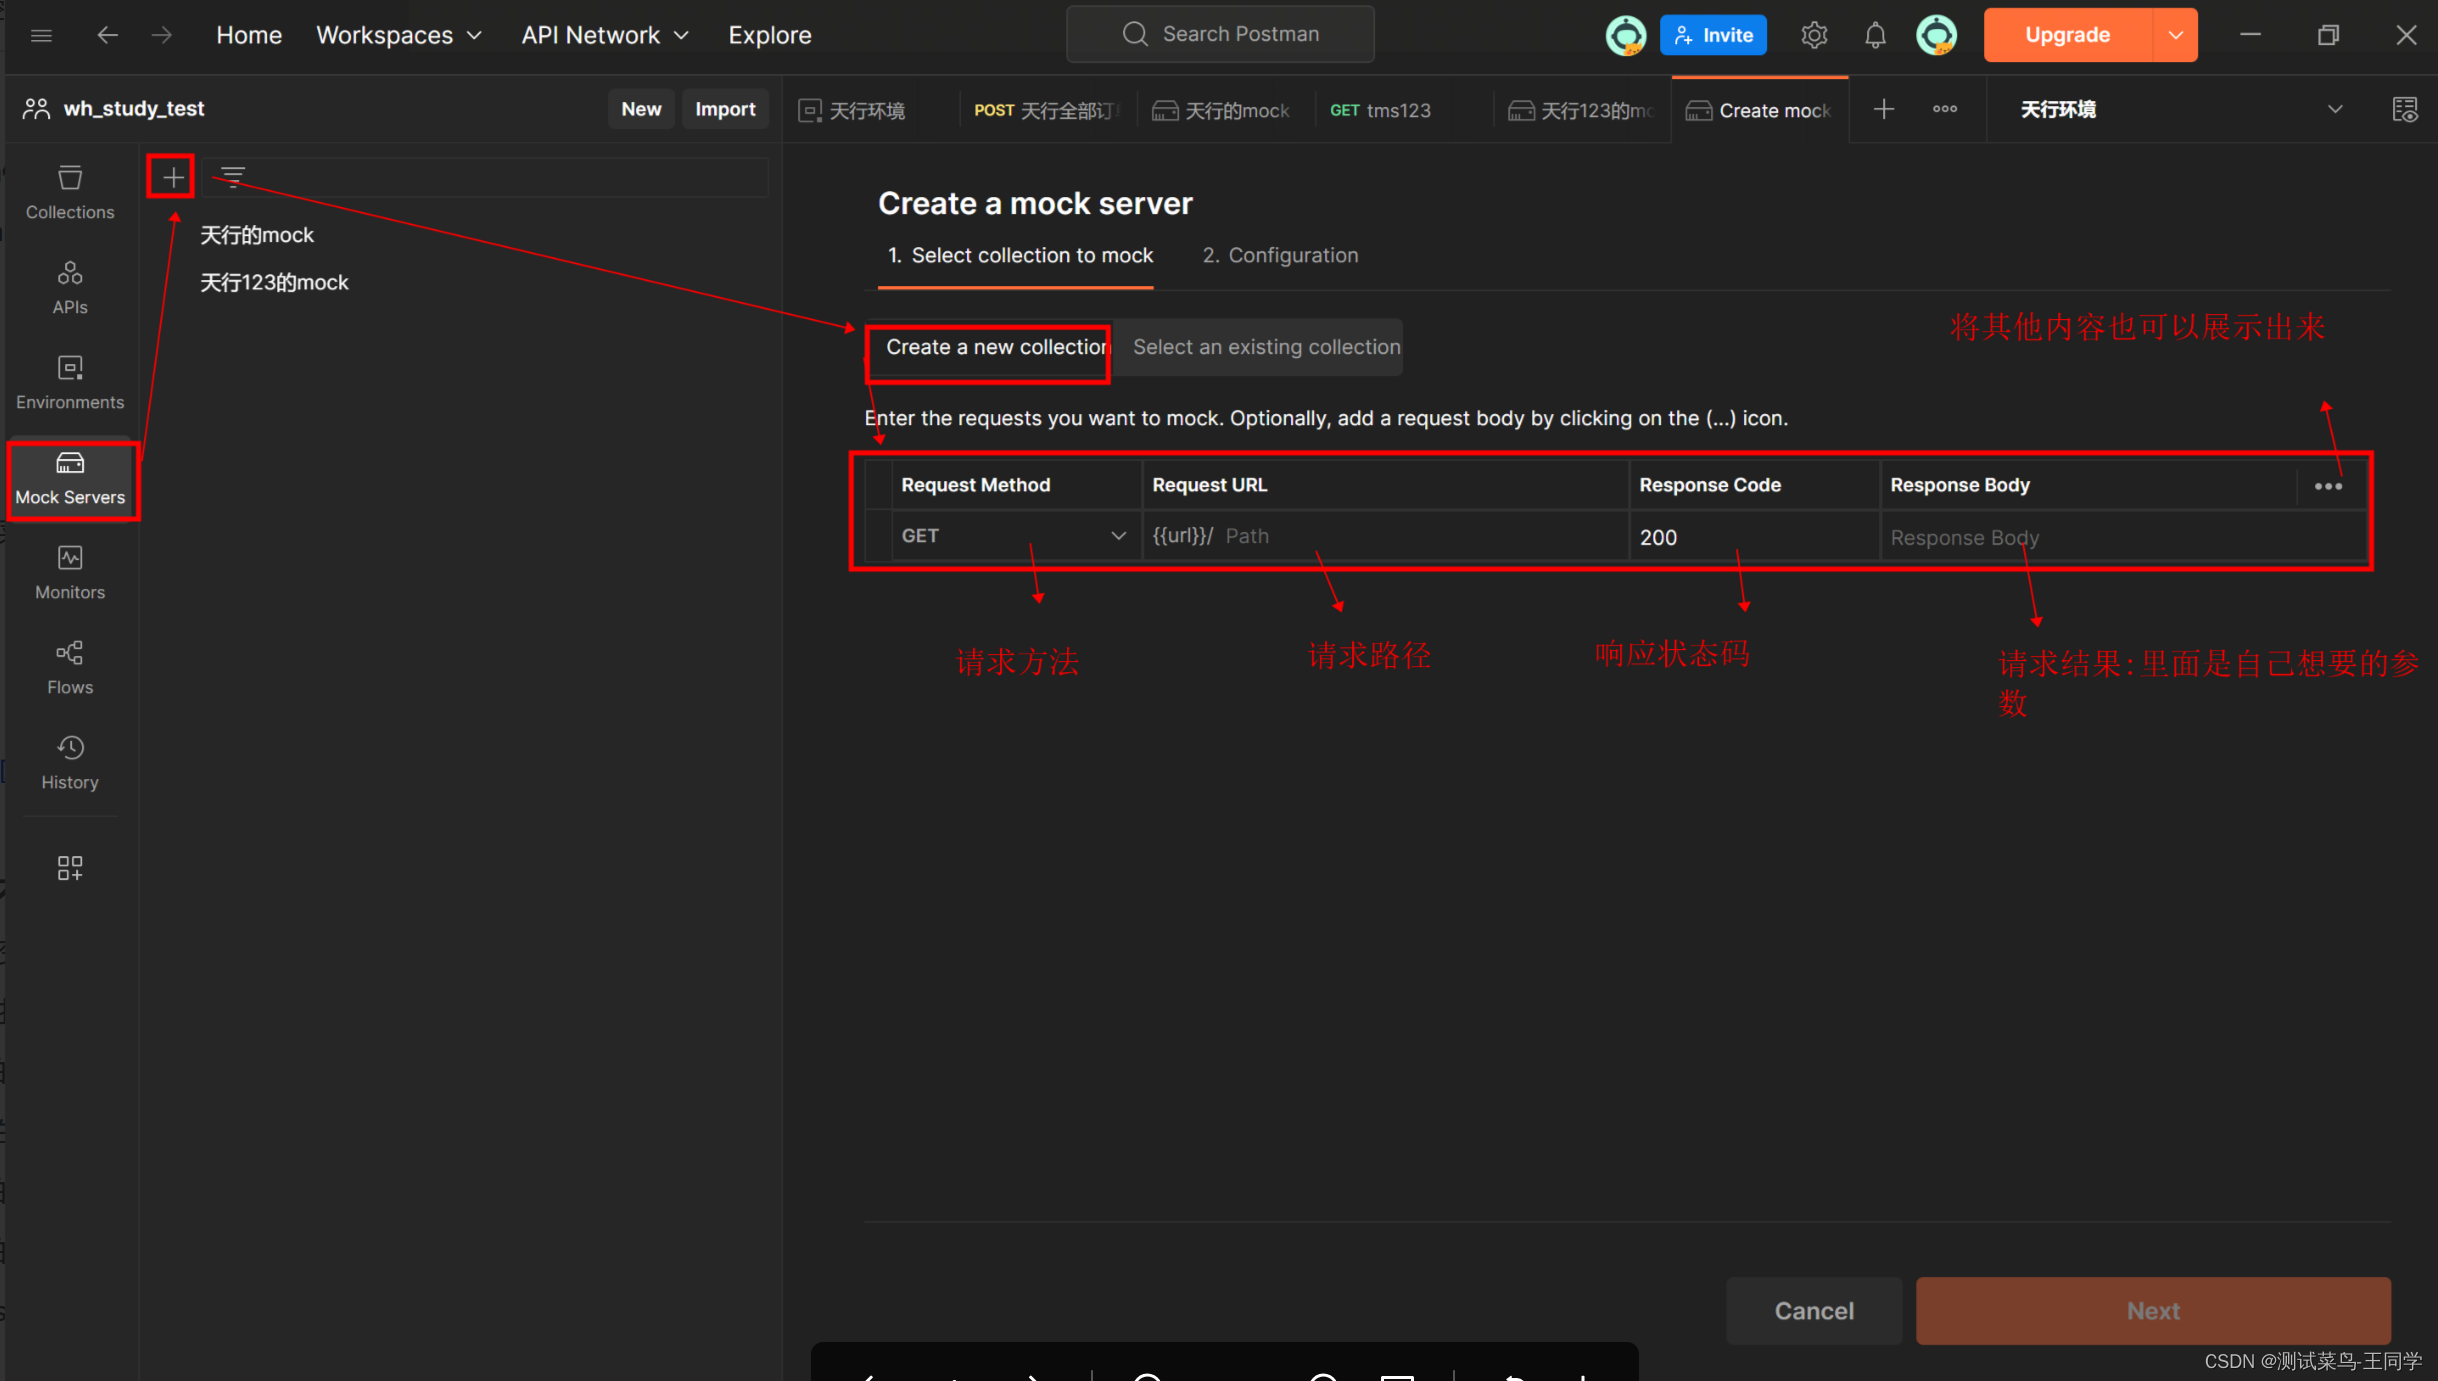
Task: Click the Request URL Path field
Action: click(x=1385, y=536)
